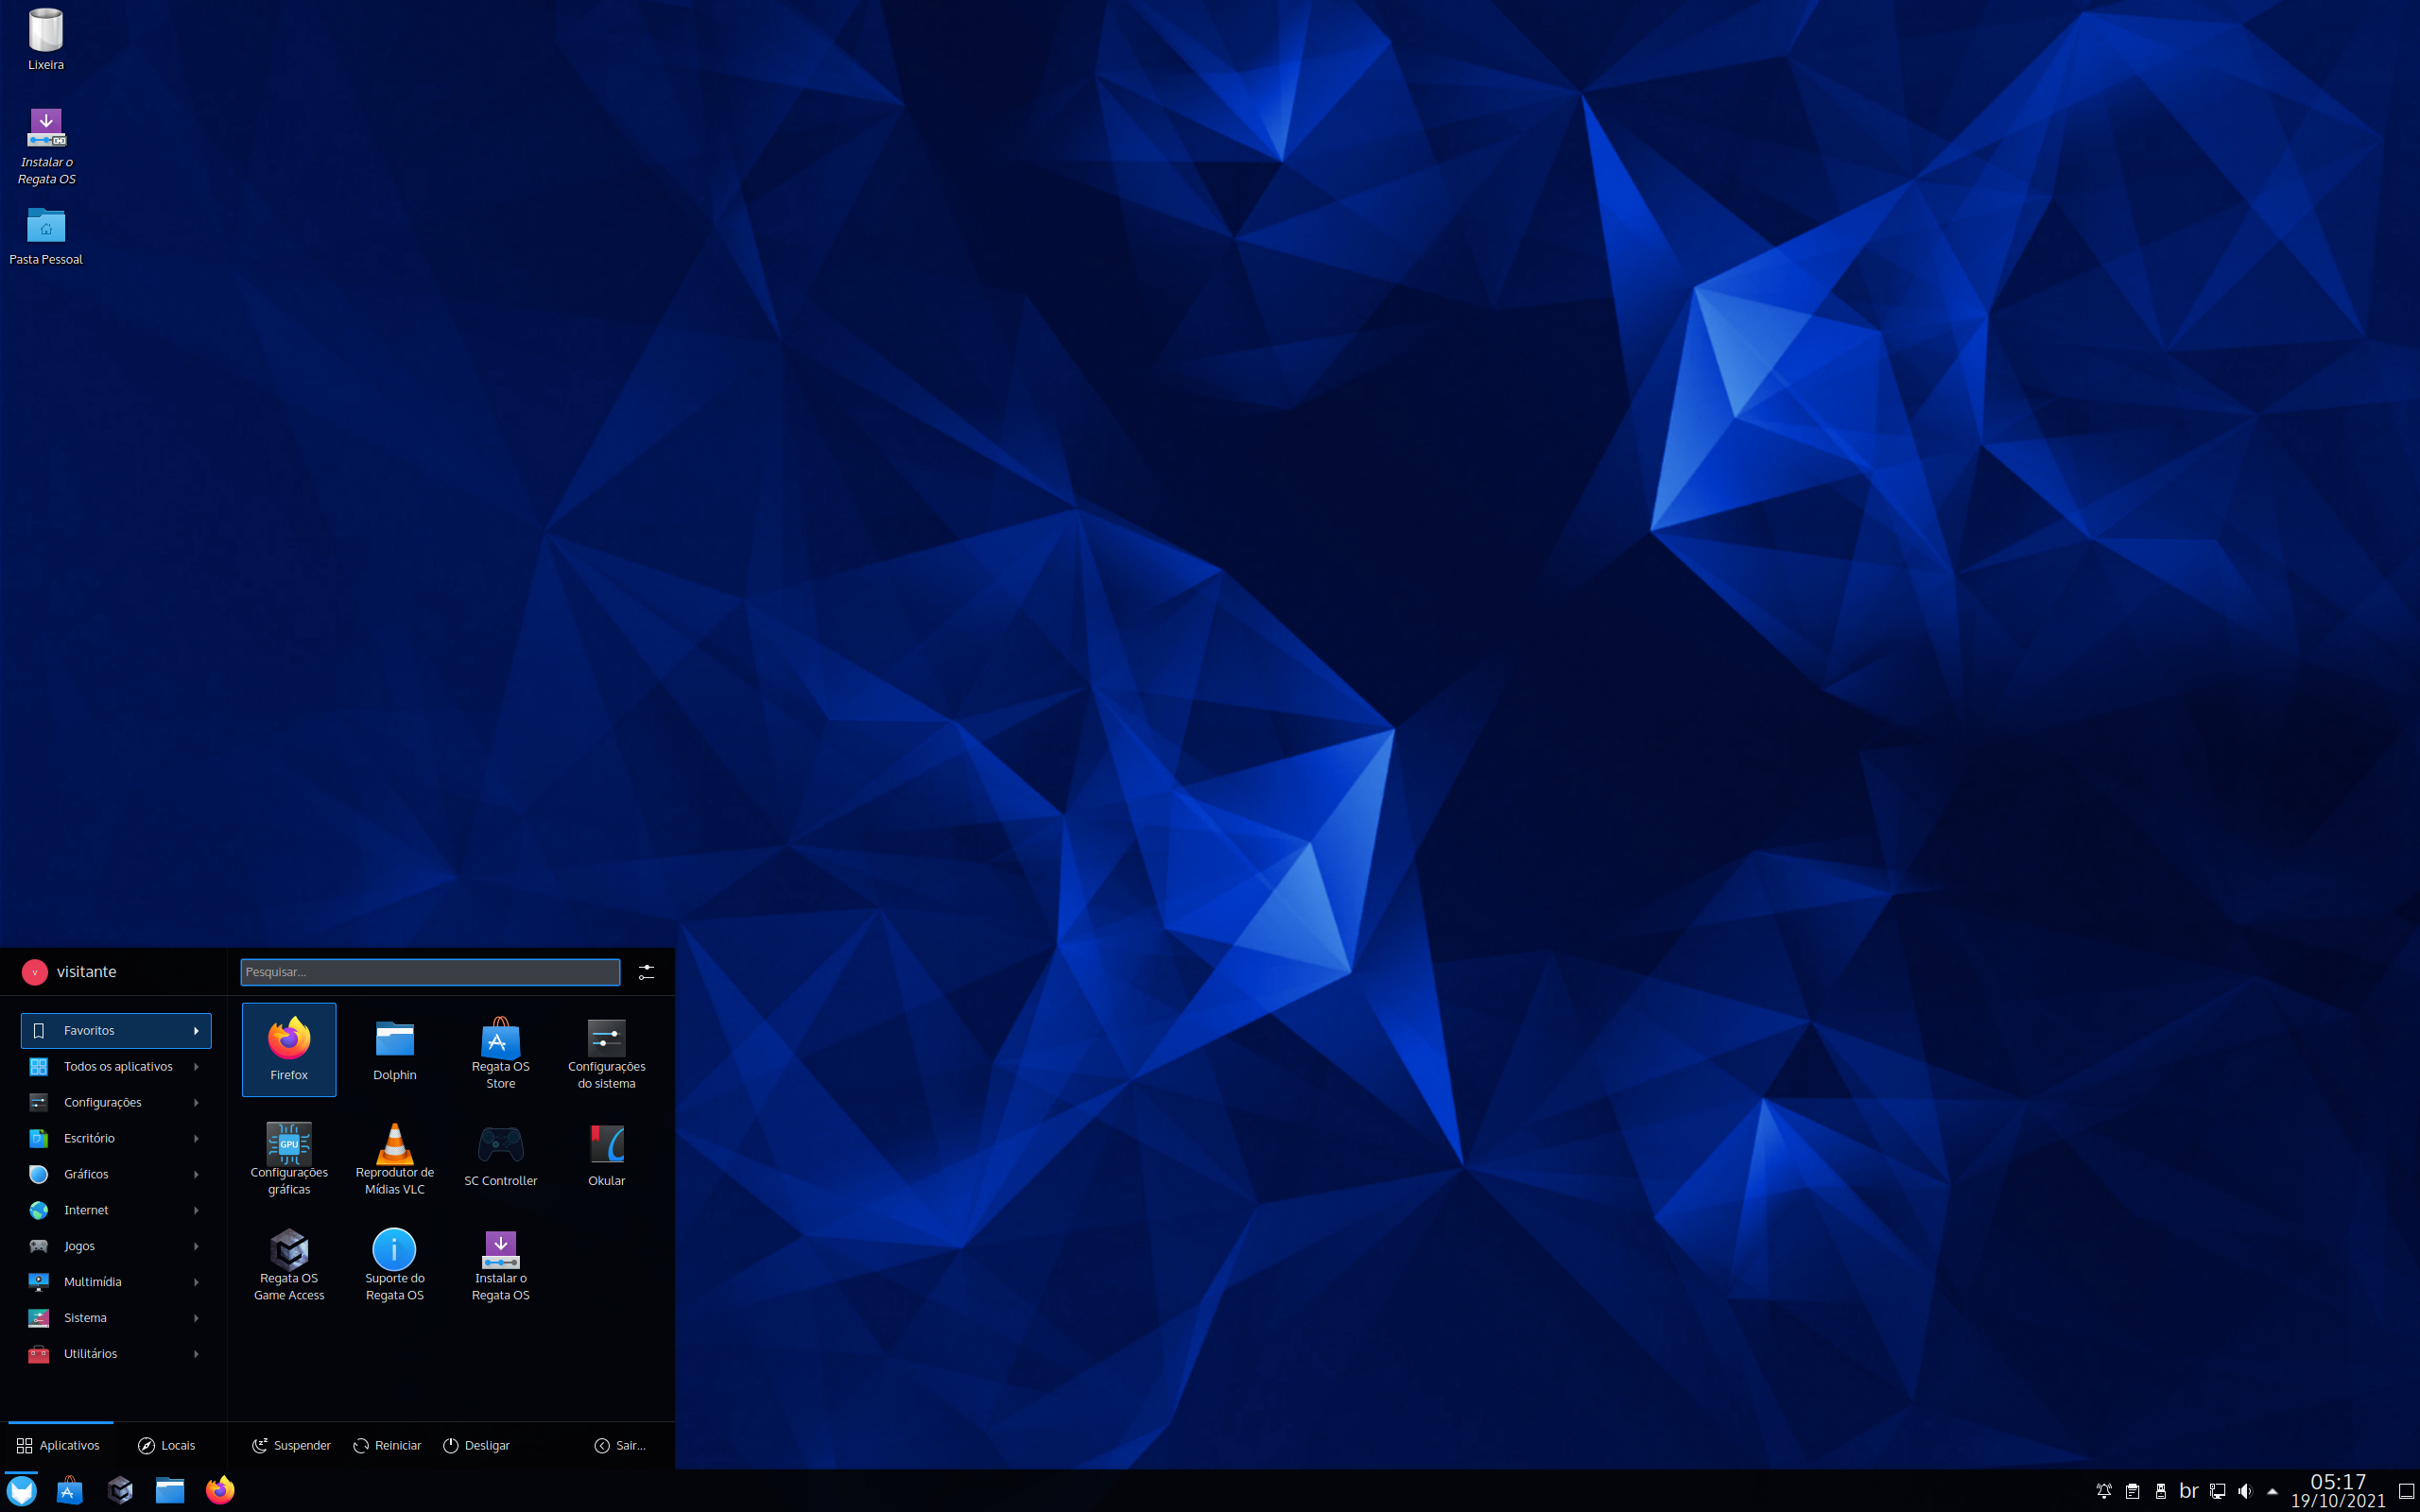Open Game Access from taskbar
This screenshot has height=1512, width=2420.
tap(120, 1490)
